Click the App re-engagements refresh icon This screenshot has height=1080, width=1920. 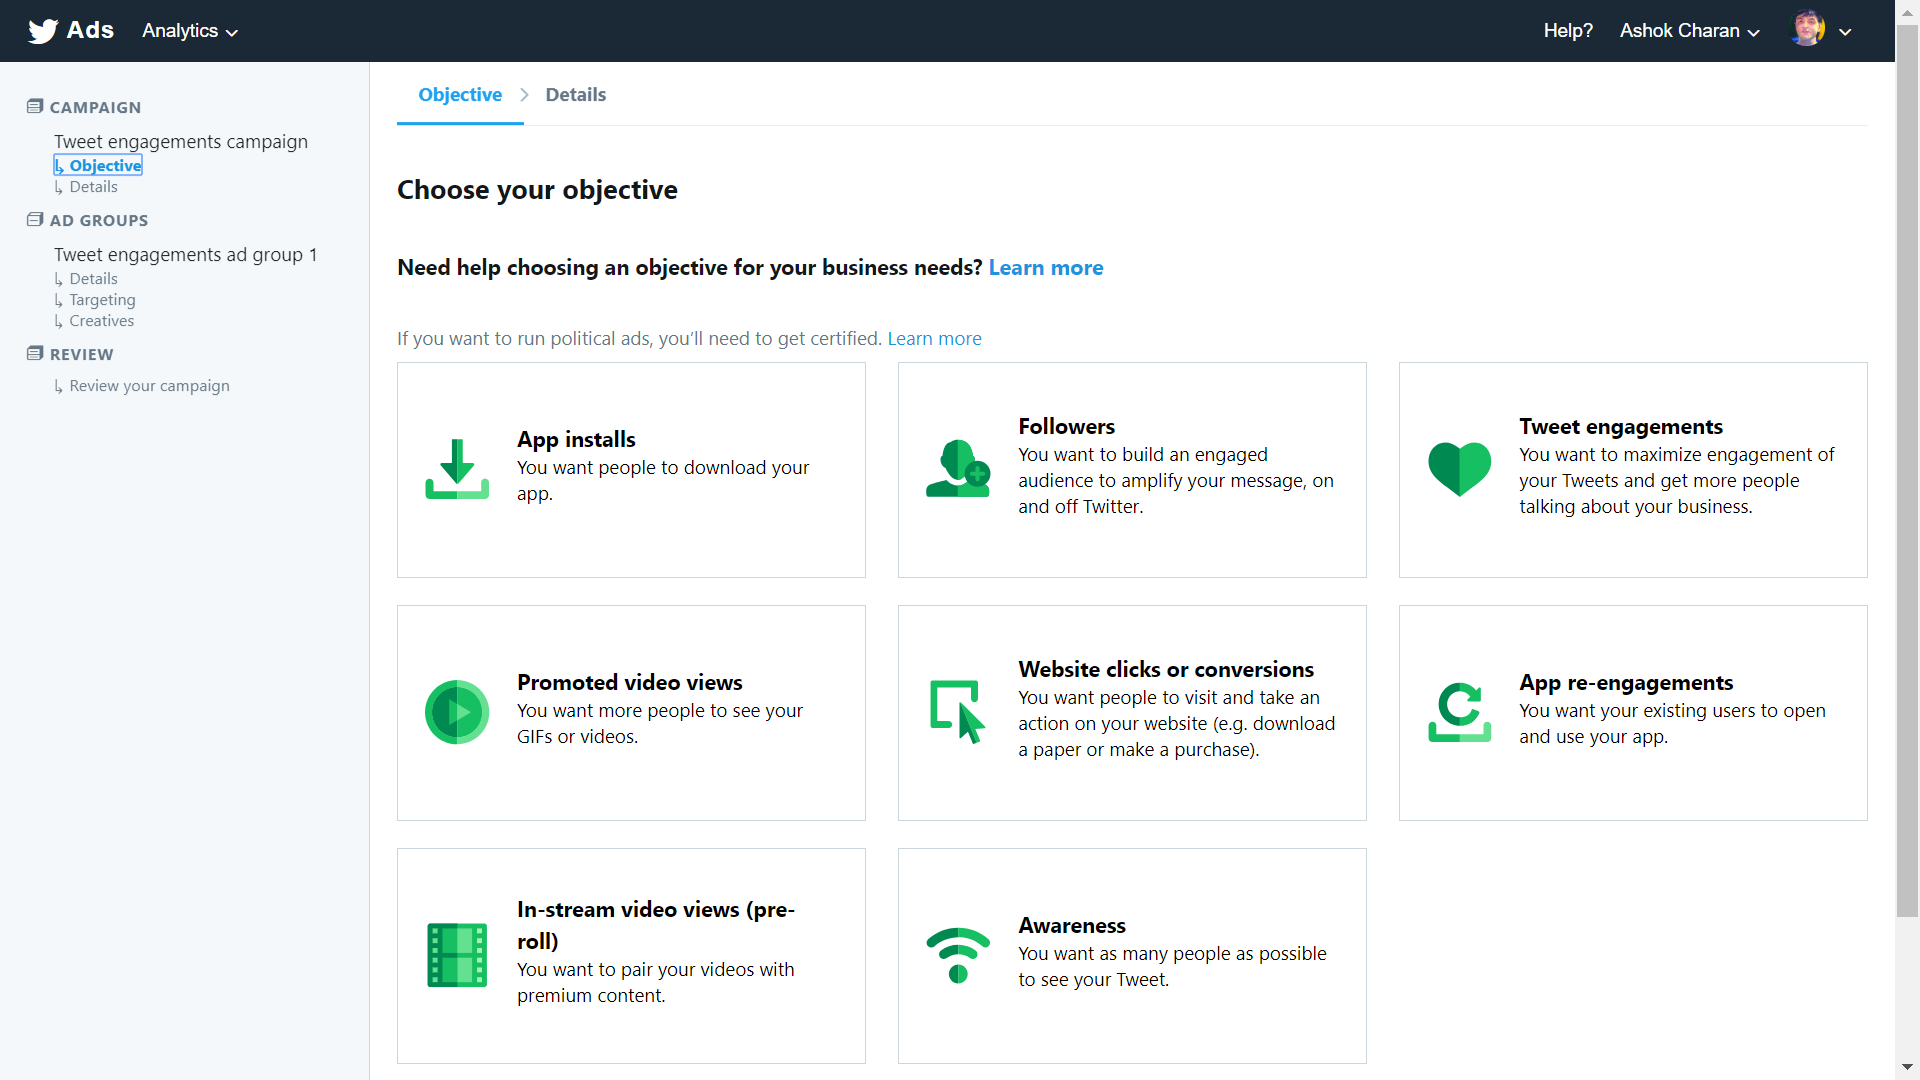point(1459,712)
